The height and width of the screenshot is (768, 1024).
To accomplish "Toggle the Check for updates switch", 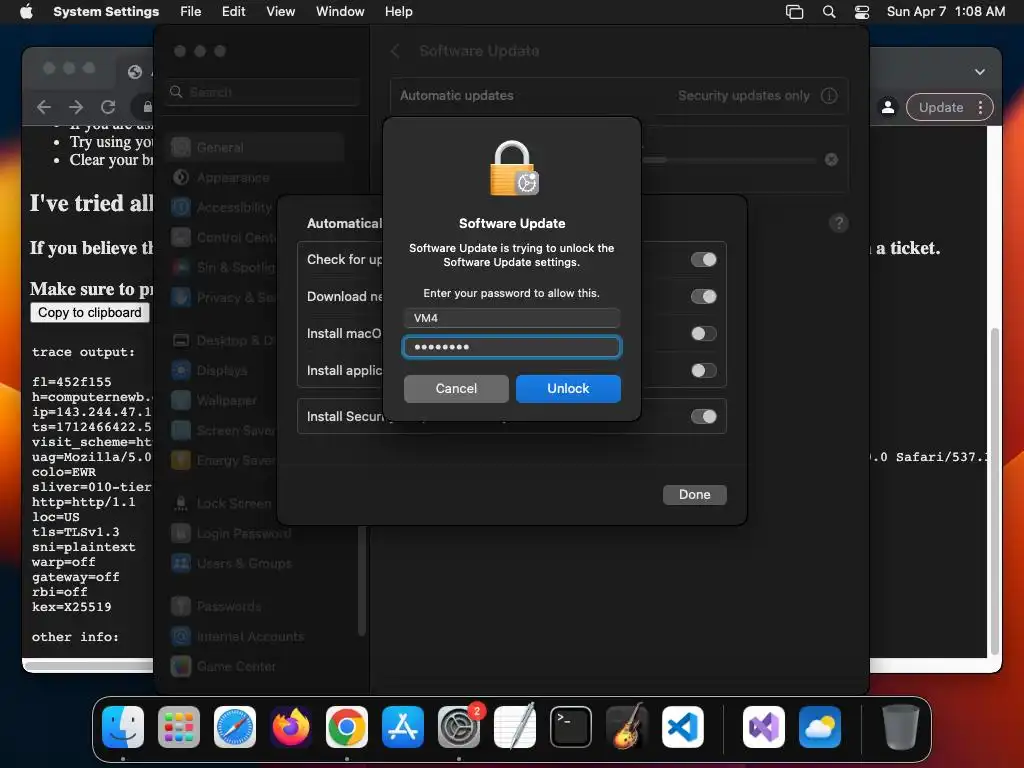I will (703, 260).
